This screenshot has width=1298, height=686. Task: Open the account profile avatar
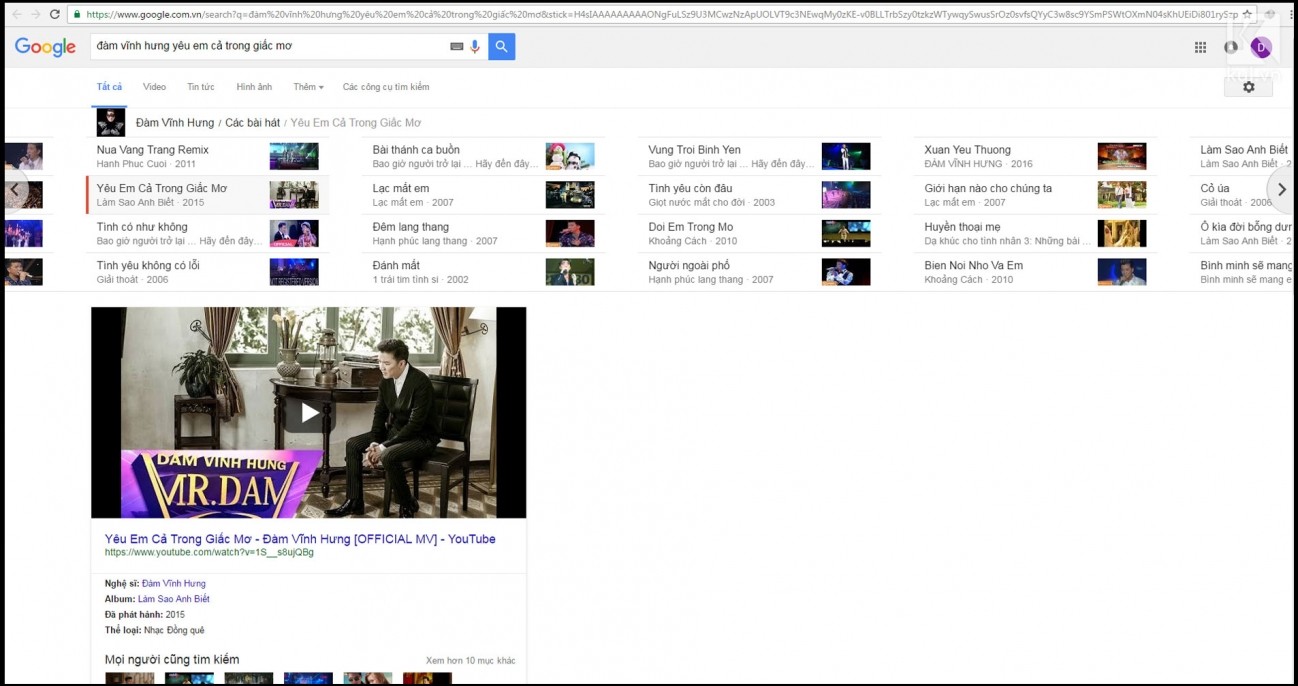pos(1261,47)
